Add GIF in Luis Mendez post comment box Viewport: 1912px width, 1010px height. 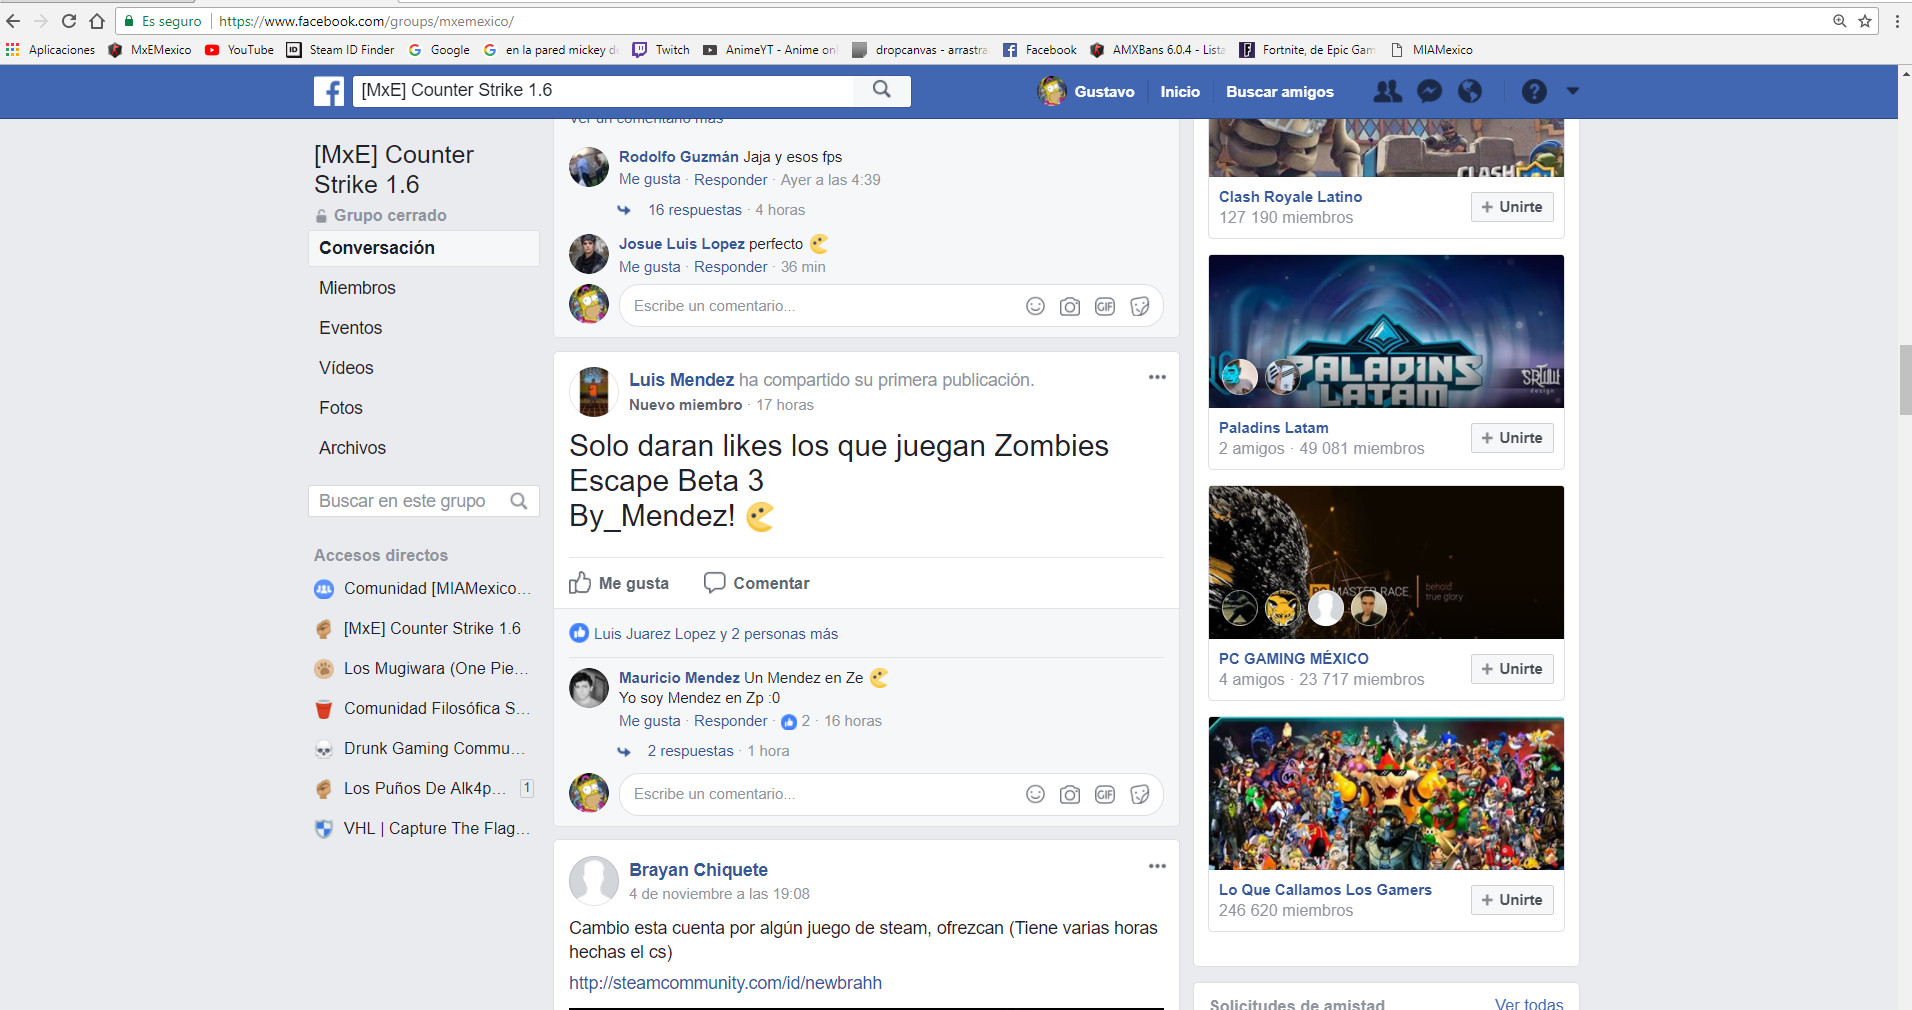tap(1105, 794)
